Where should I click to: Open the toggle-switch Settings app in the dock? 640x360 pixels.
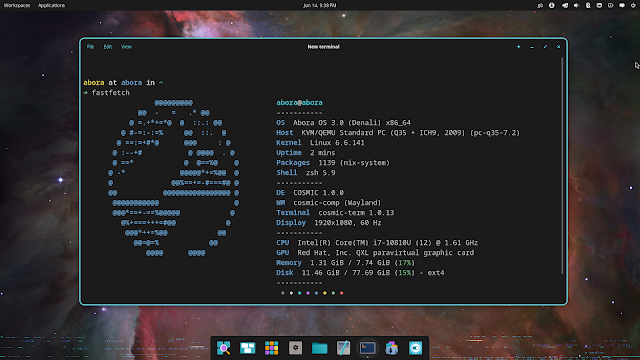pos(416,348)
